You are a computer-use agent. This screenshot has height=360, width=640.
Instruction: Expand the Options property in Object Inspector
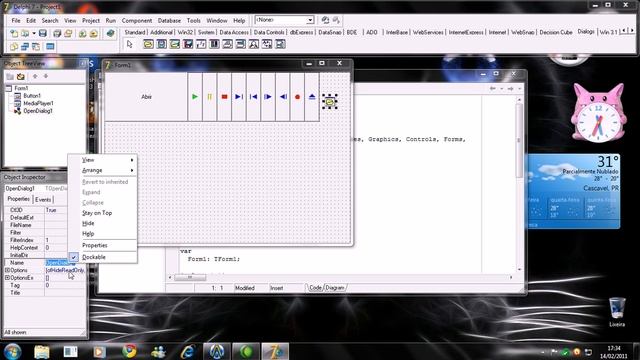[x=7, y=270]
